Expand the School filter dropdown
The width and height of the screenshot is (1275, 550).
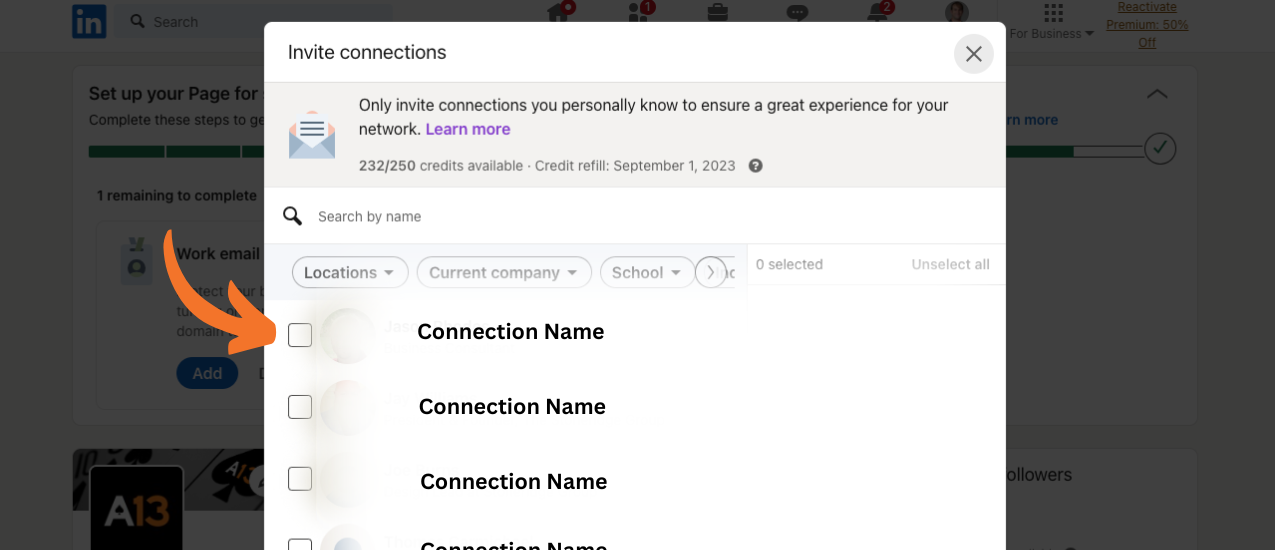click(647, 272)
